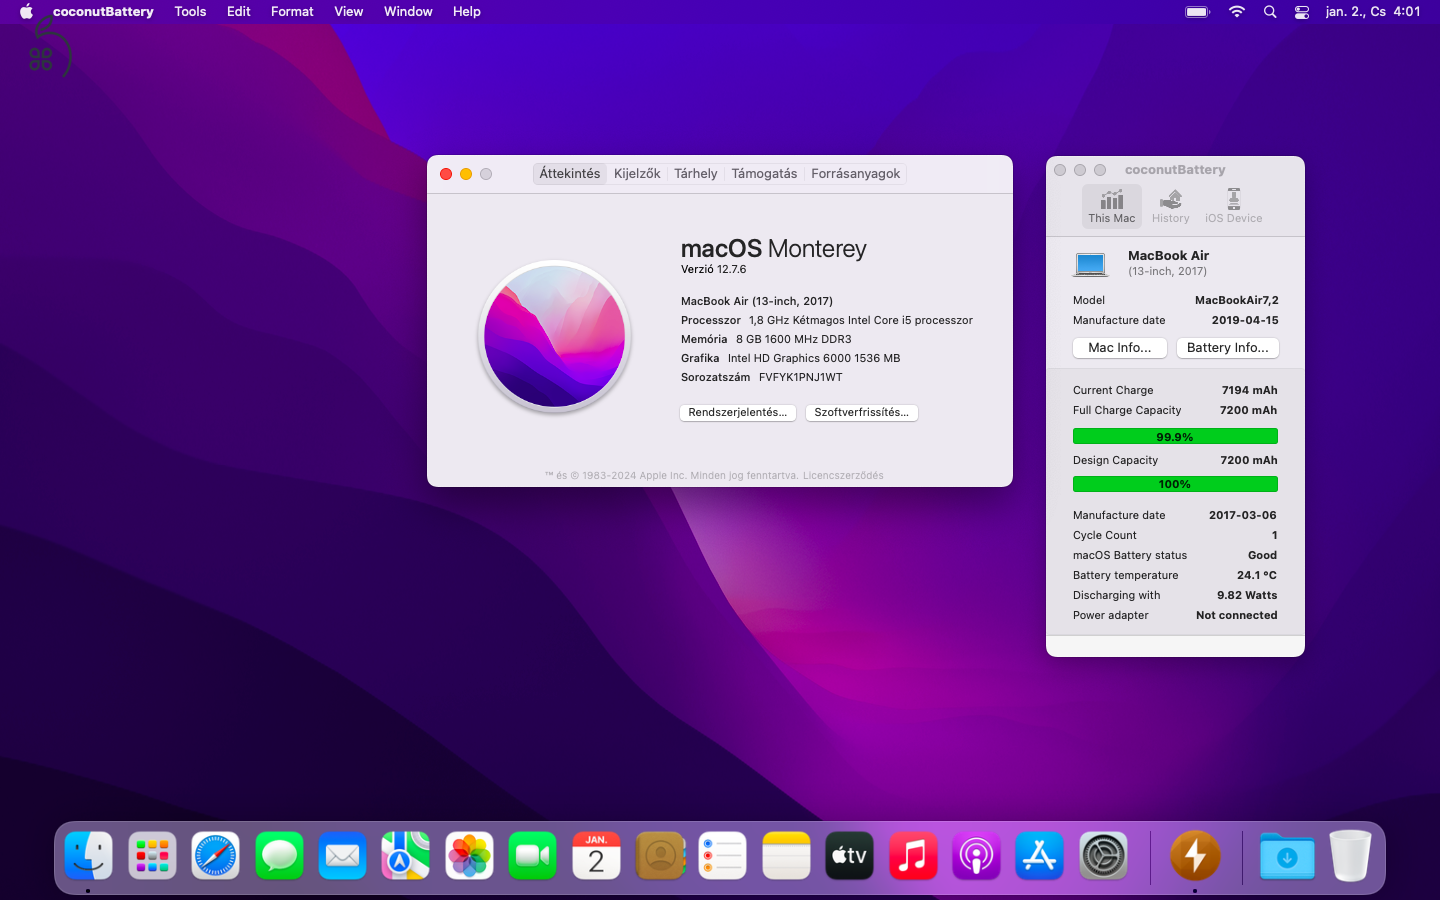Image resolution: width=1440 pixels, height=900 pixels.
Task: Click the Battery Info... button
Action: [1228, 348]
